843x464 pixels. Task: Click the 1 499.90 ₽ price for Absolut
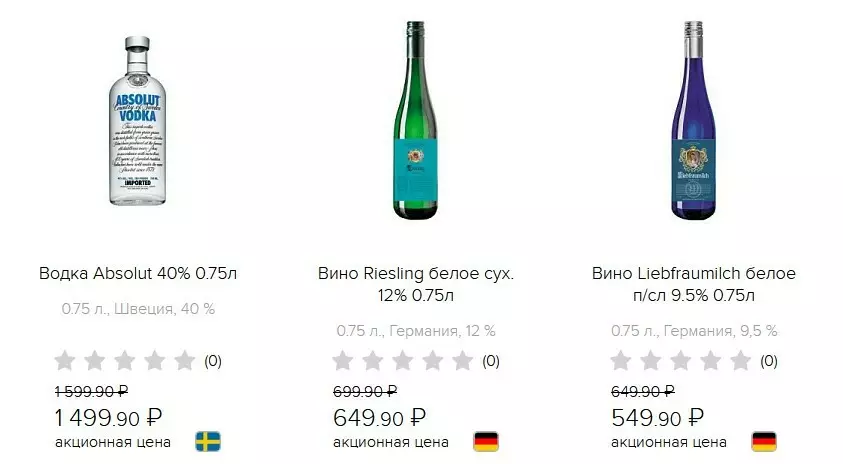click(108, 417)
